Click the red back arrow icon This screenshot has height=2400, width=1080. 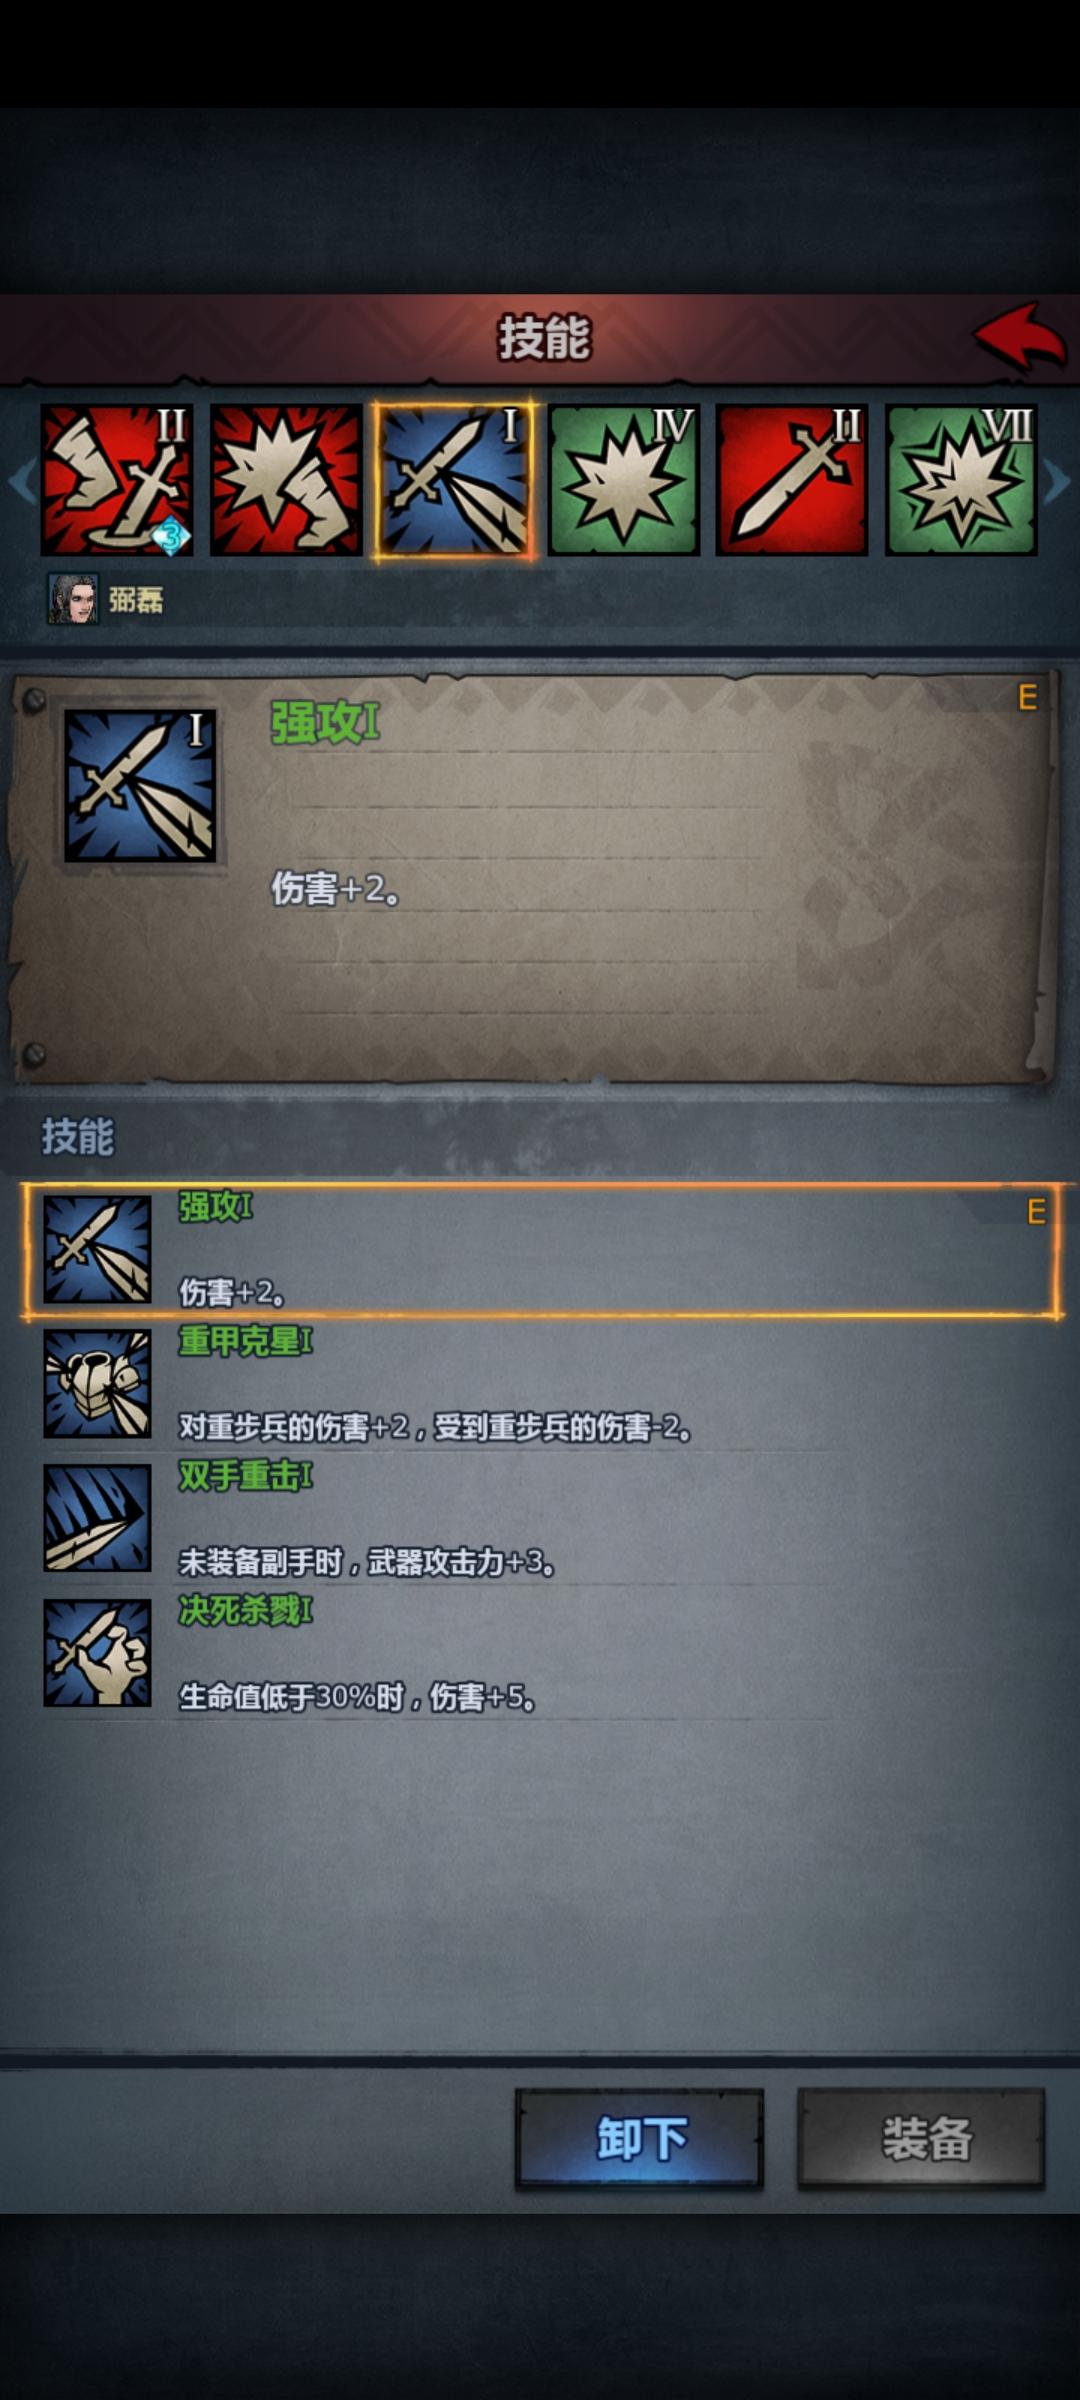[x=1021, y=337]
